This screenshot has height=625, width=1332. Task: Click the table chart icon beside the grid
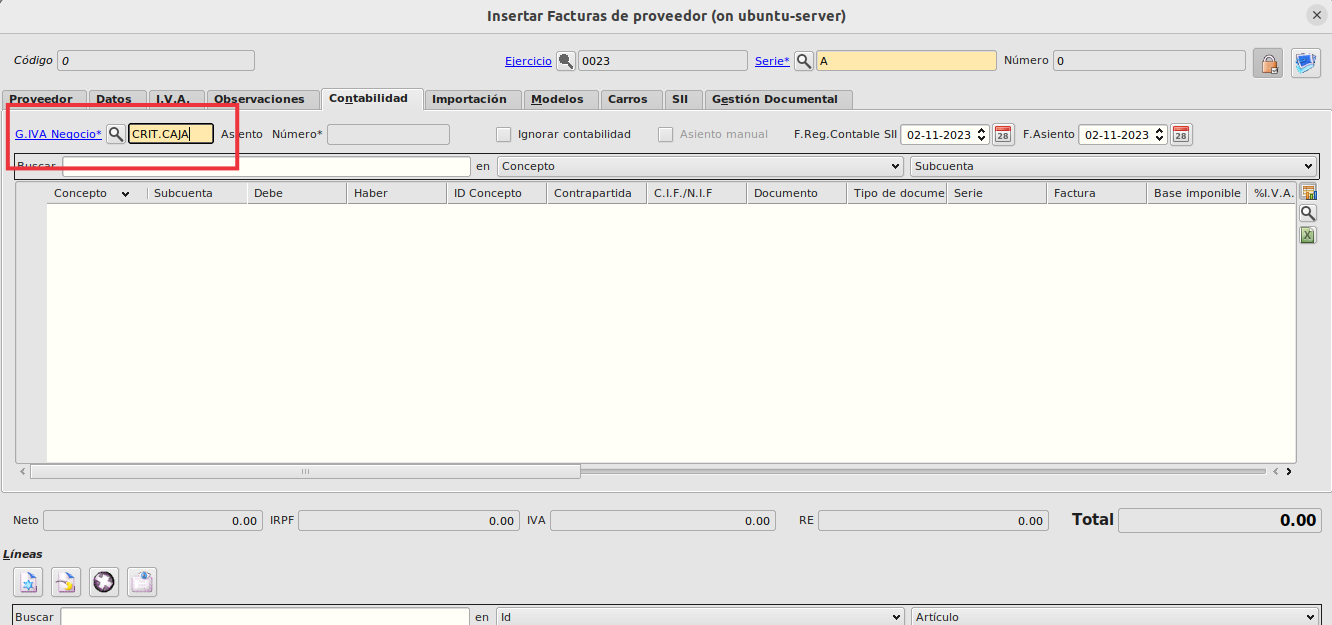coord(1308,193)
